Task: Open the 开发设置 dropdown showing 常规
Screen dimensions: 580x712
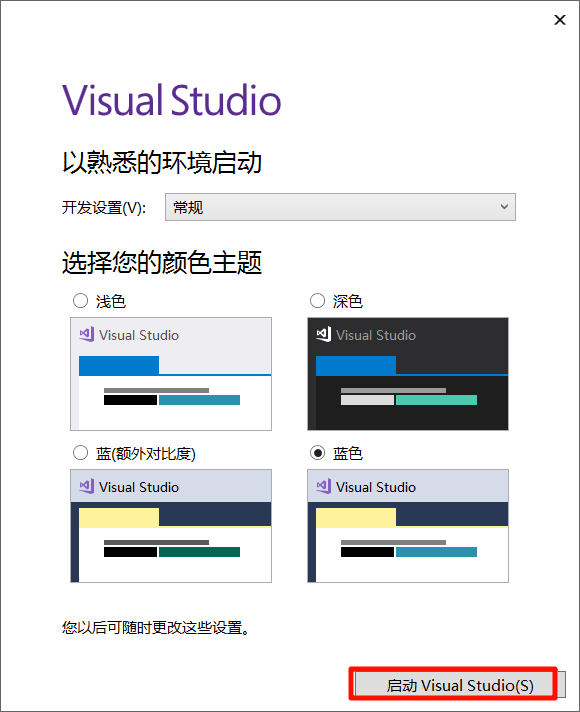Action: (x=340, y=207)
